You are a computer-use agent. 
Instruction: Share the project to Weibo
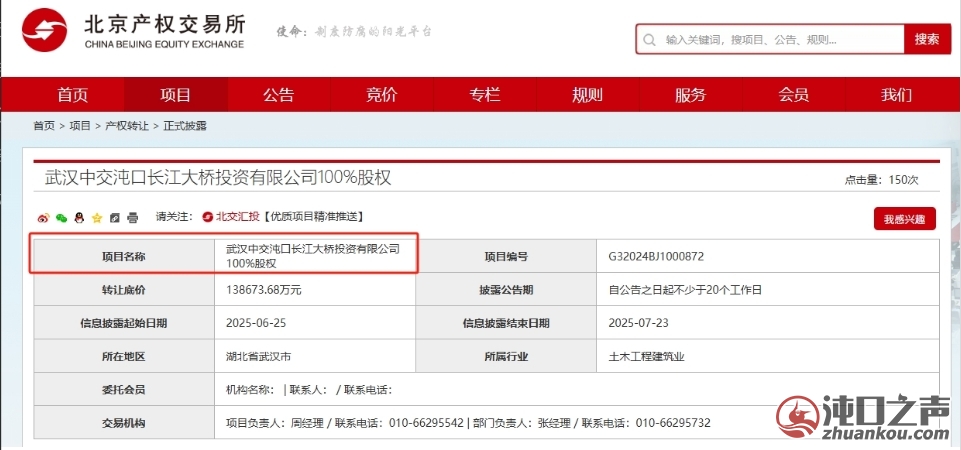click(x=43, y=218)
